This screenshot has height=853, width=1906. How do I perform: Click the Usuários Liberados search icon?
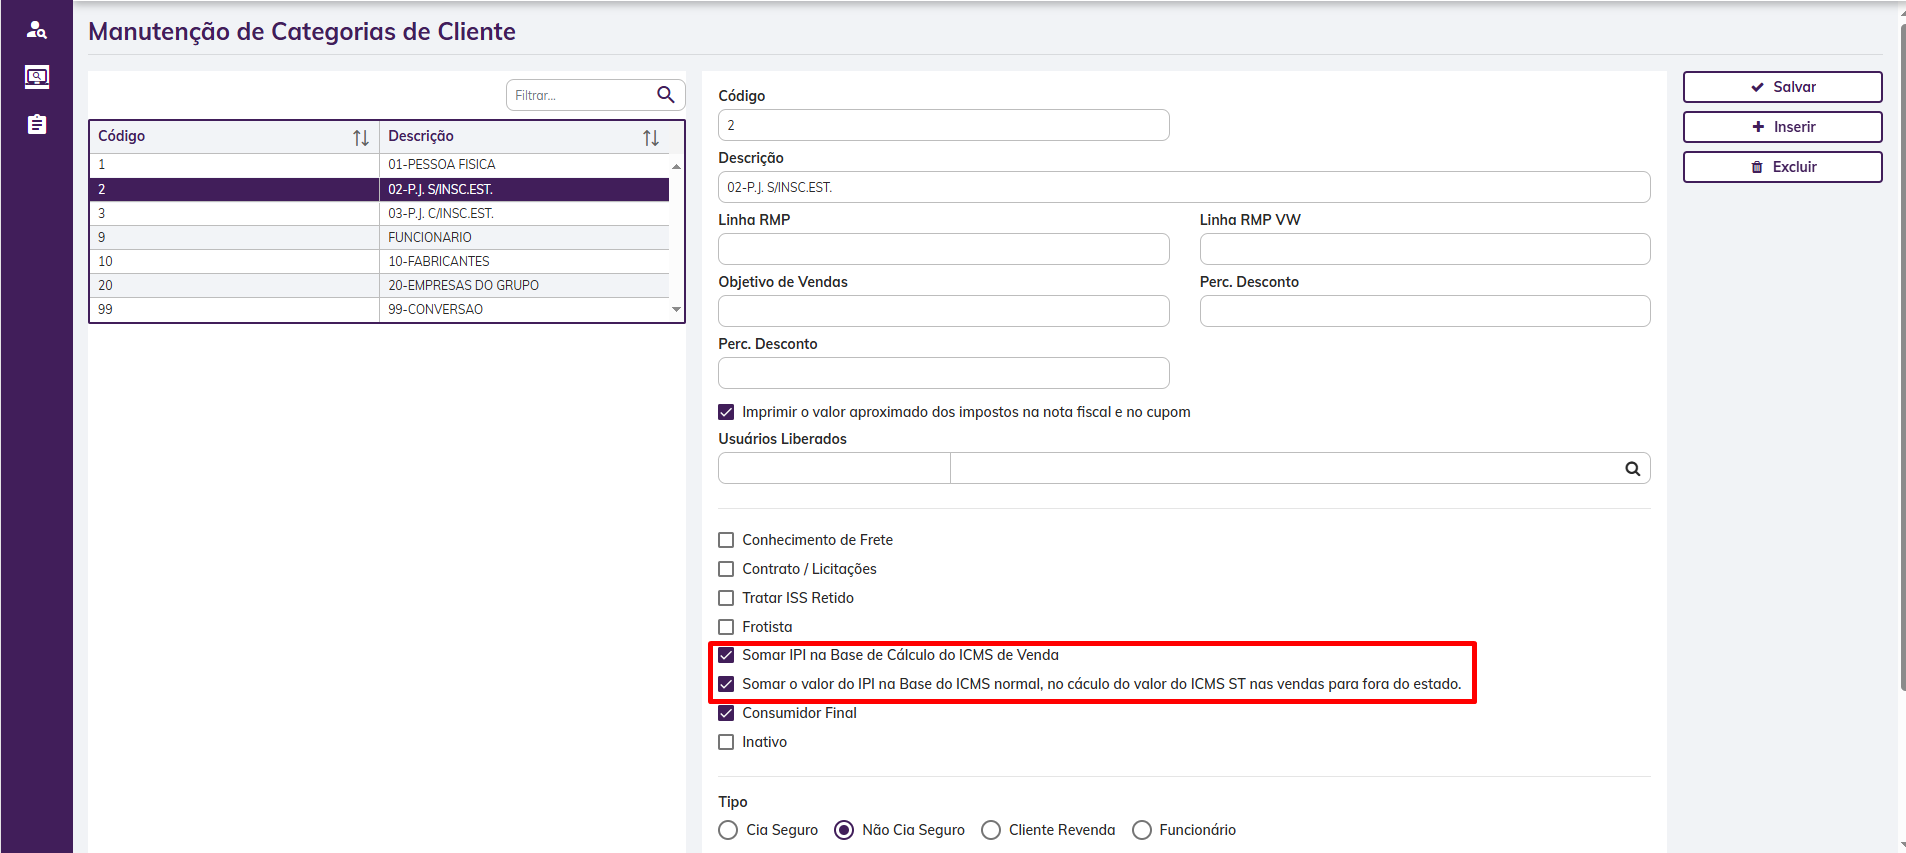1632,468
